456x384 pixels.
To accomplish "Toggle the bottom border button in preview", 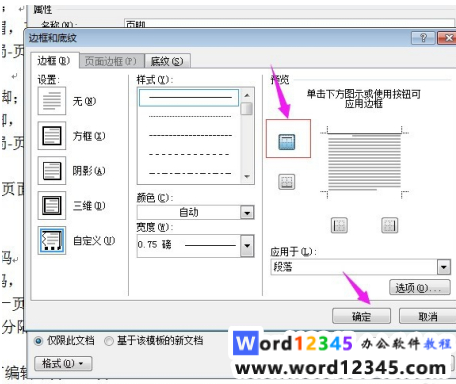I will (x=287, y=182).
